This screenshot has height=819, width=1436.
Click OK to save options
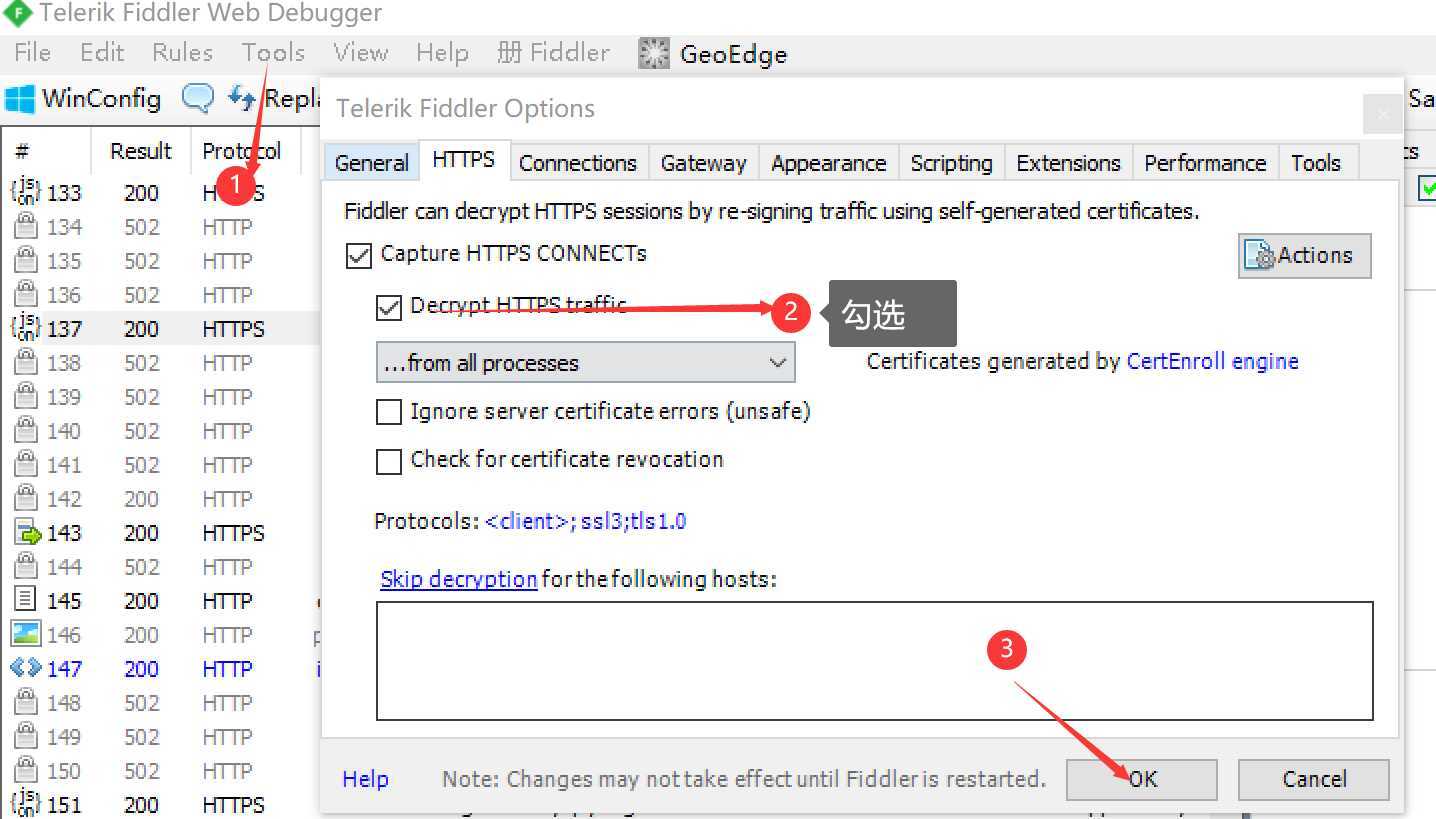(x=1142, y=779)
